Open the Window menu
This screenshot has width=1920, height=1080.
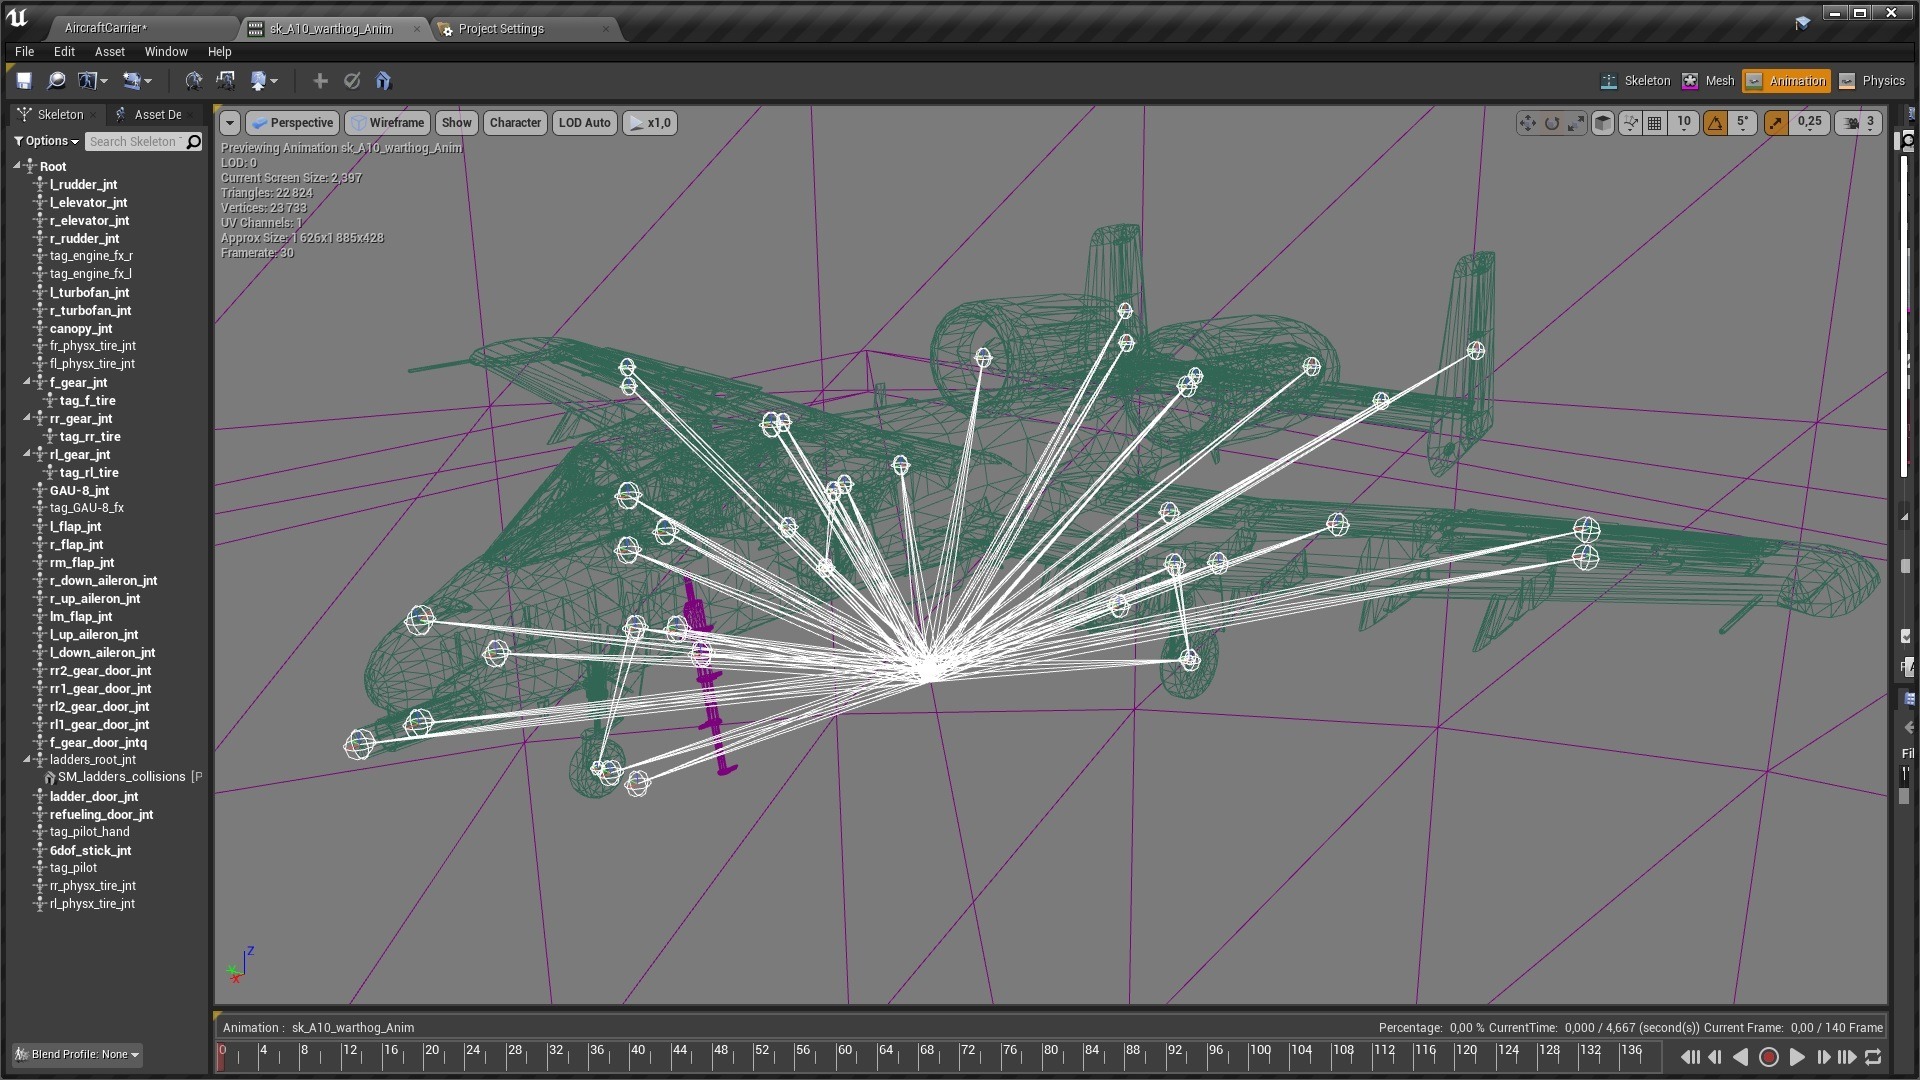coord(166,52)
